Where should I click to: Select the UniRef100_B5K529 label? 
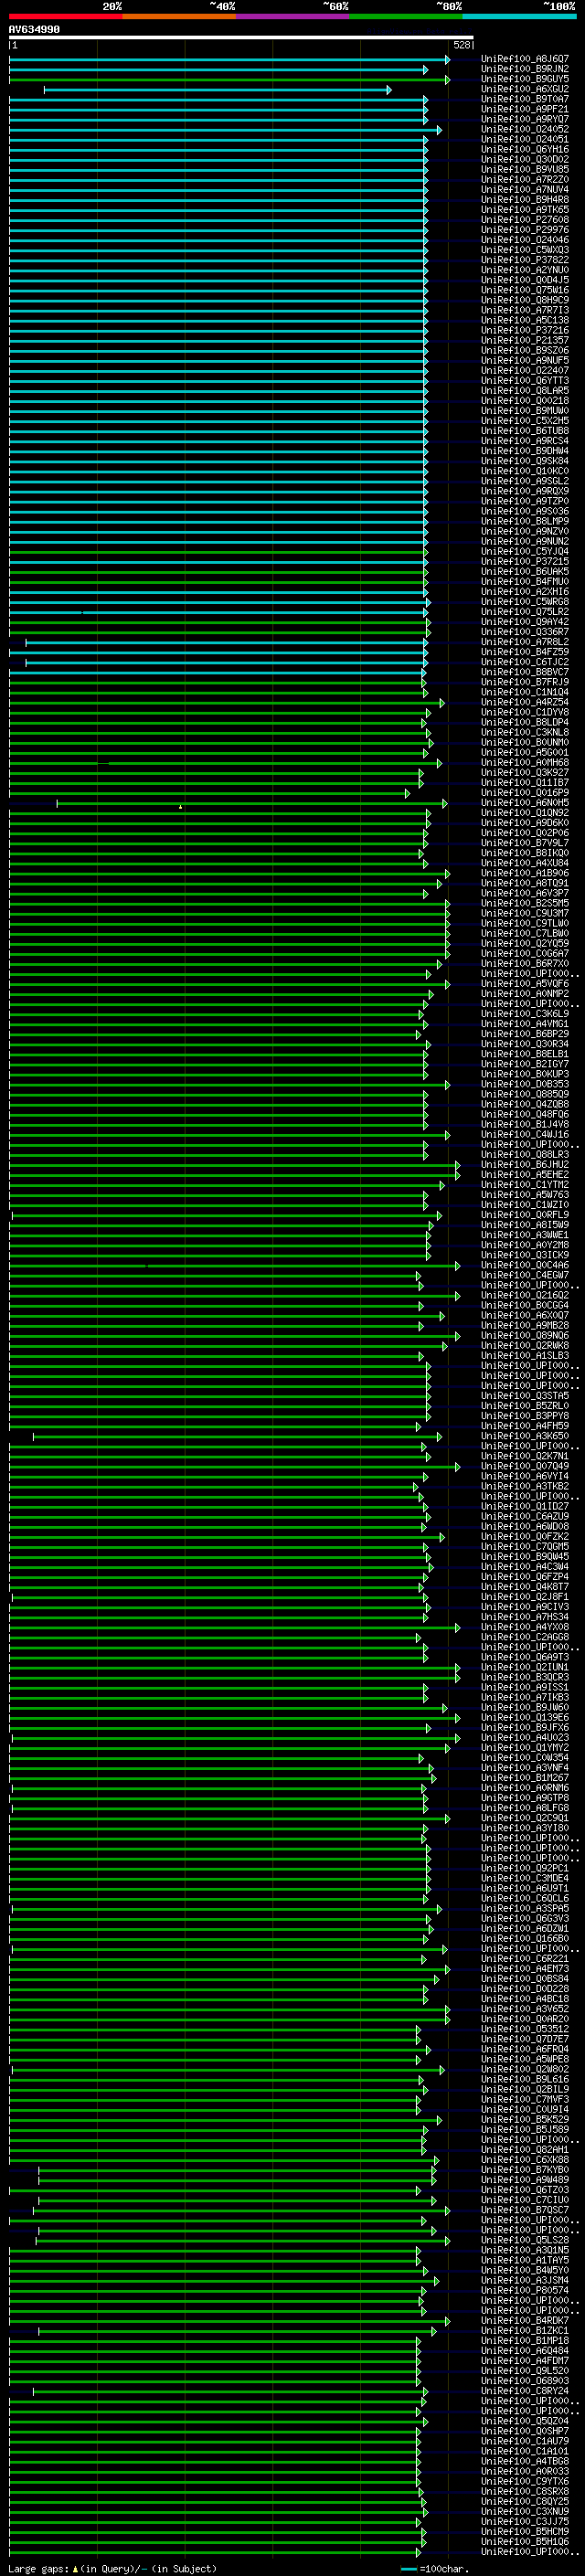point(525,2119)
